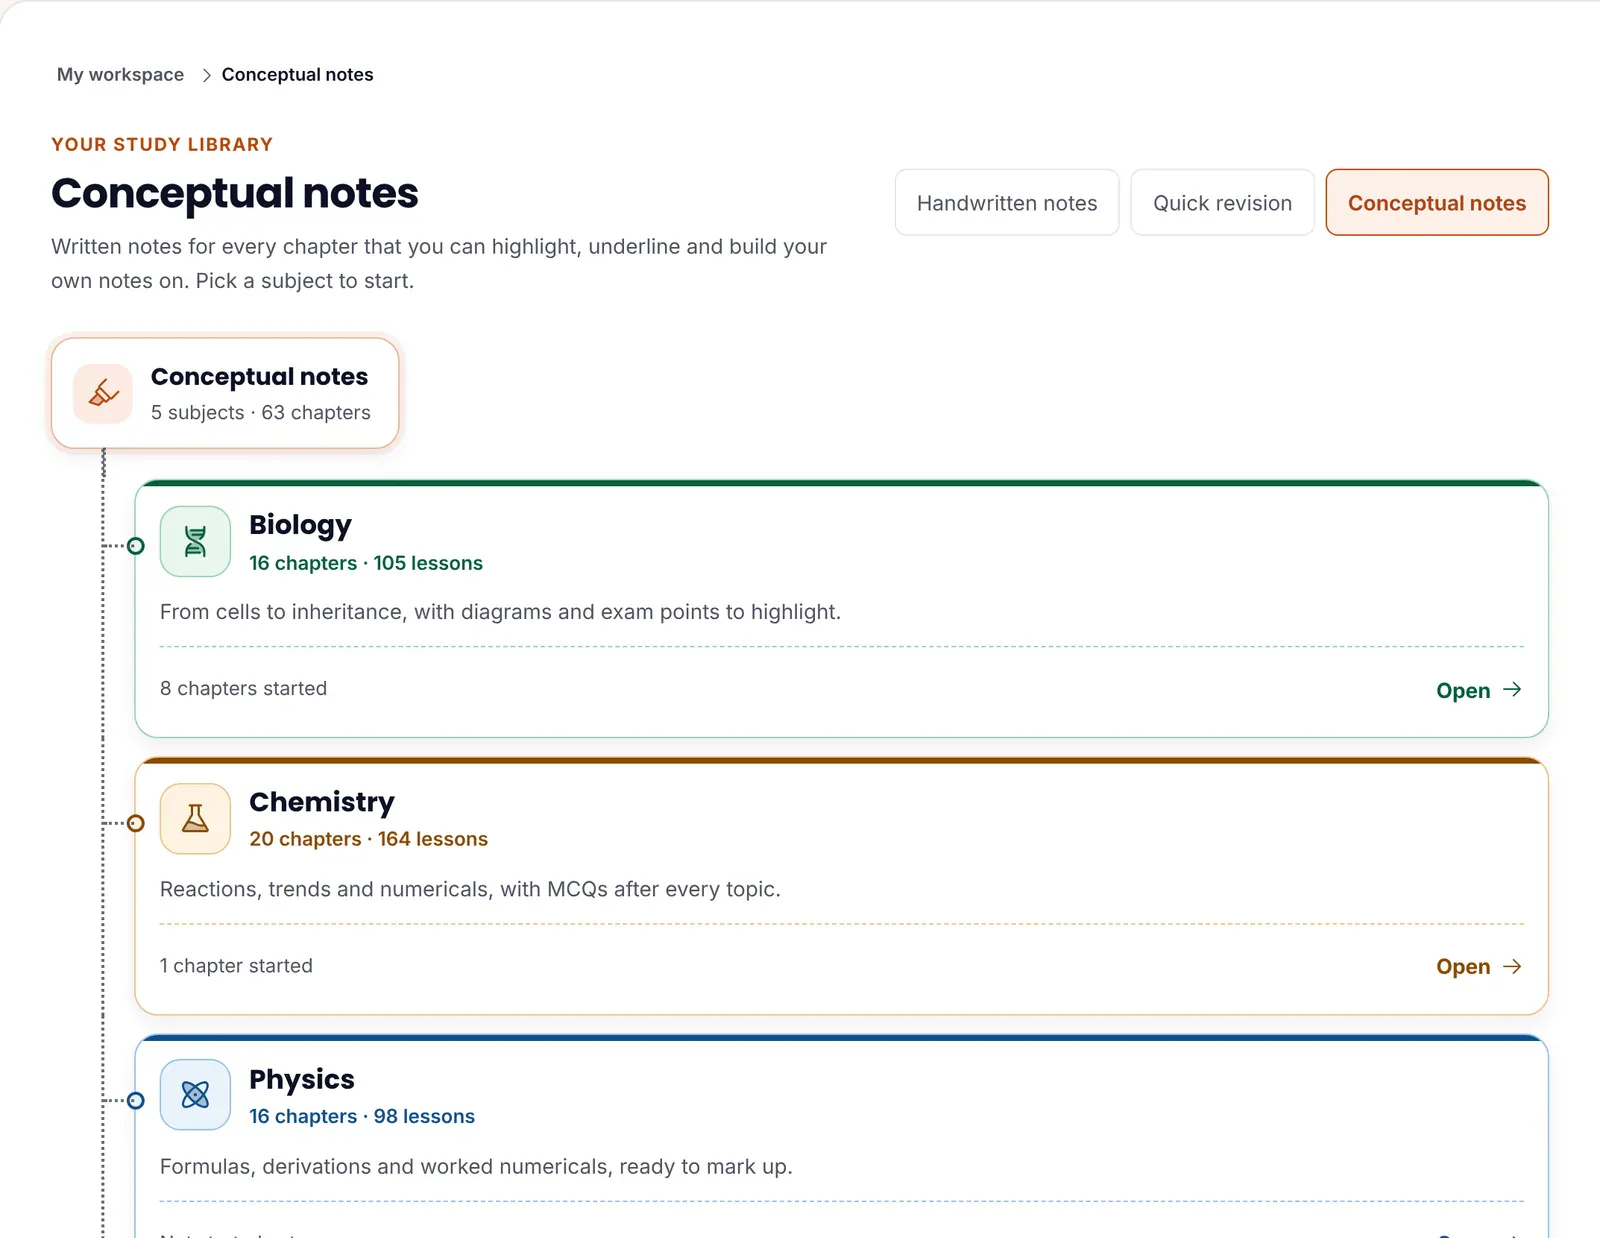The width and height of the screenshot is (1600, 1238).
Task: Click the Chemistry flask icon
Action: pyautogui.click(x=195, y=818)
